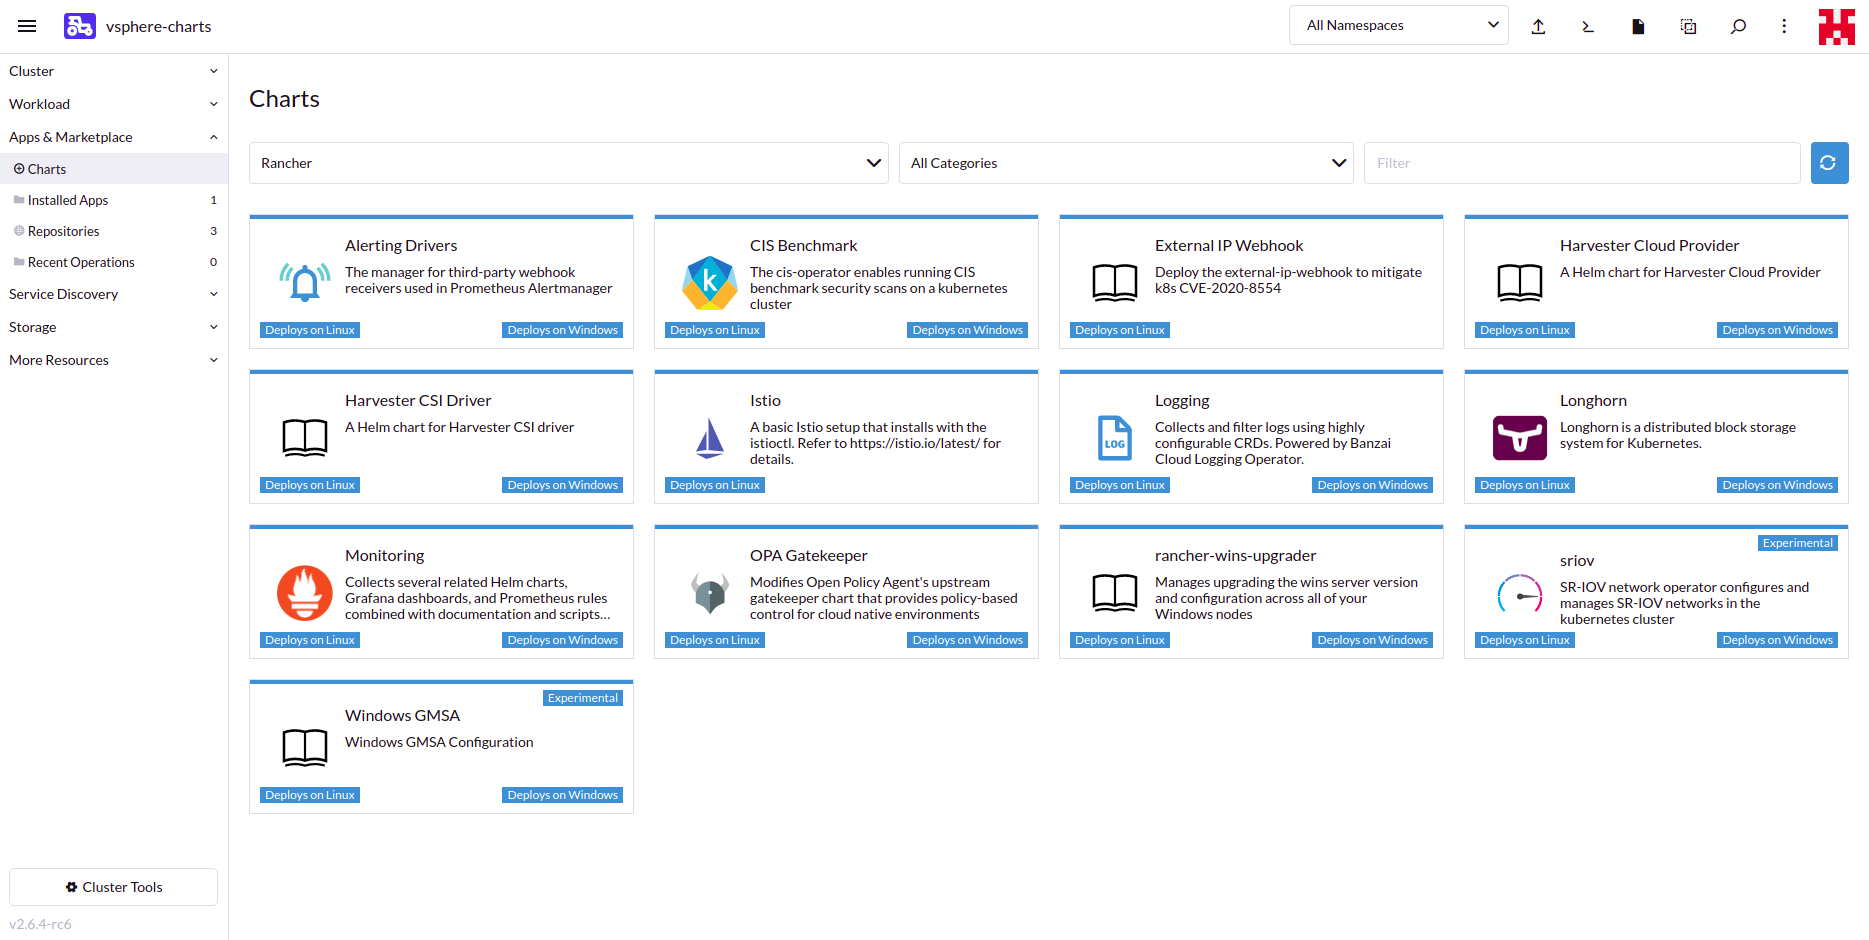
Task: Expand the Service Discovery section
Action: coord(114,294)
